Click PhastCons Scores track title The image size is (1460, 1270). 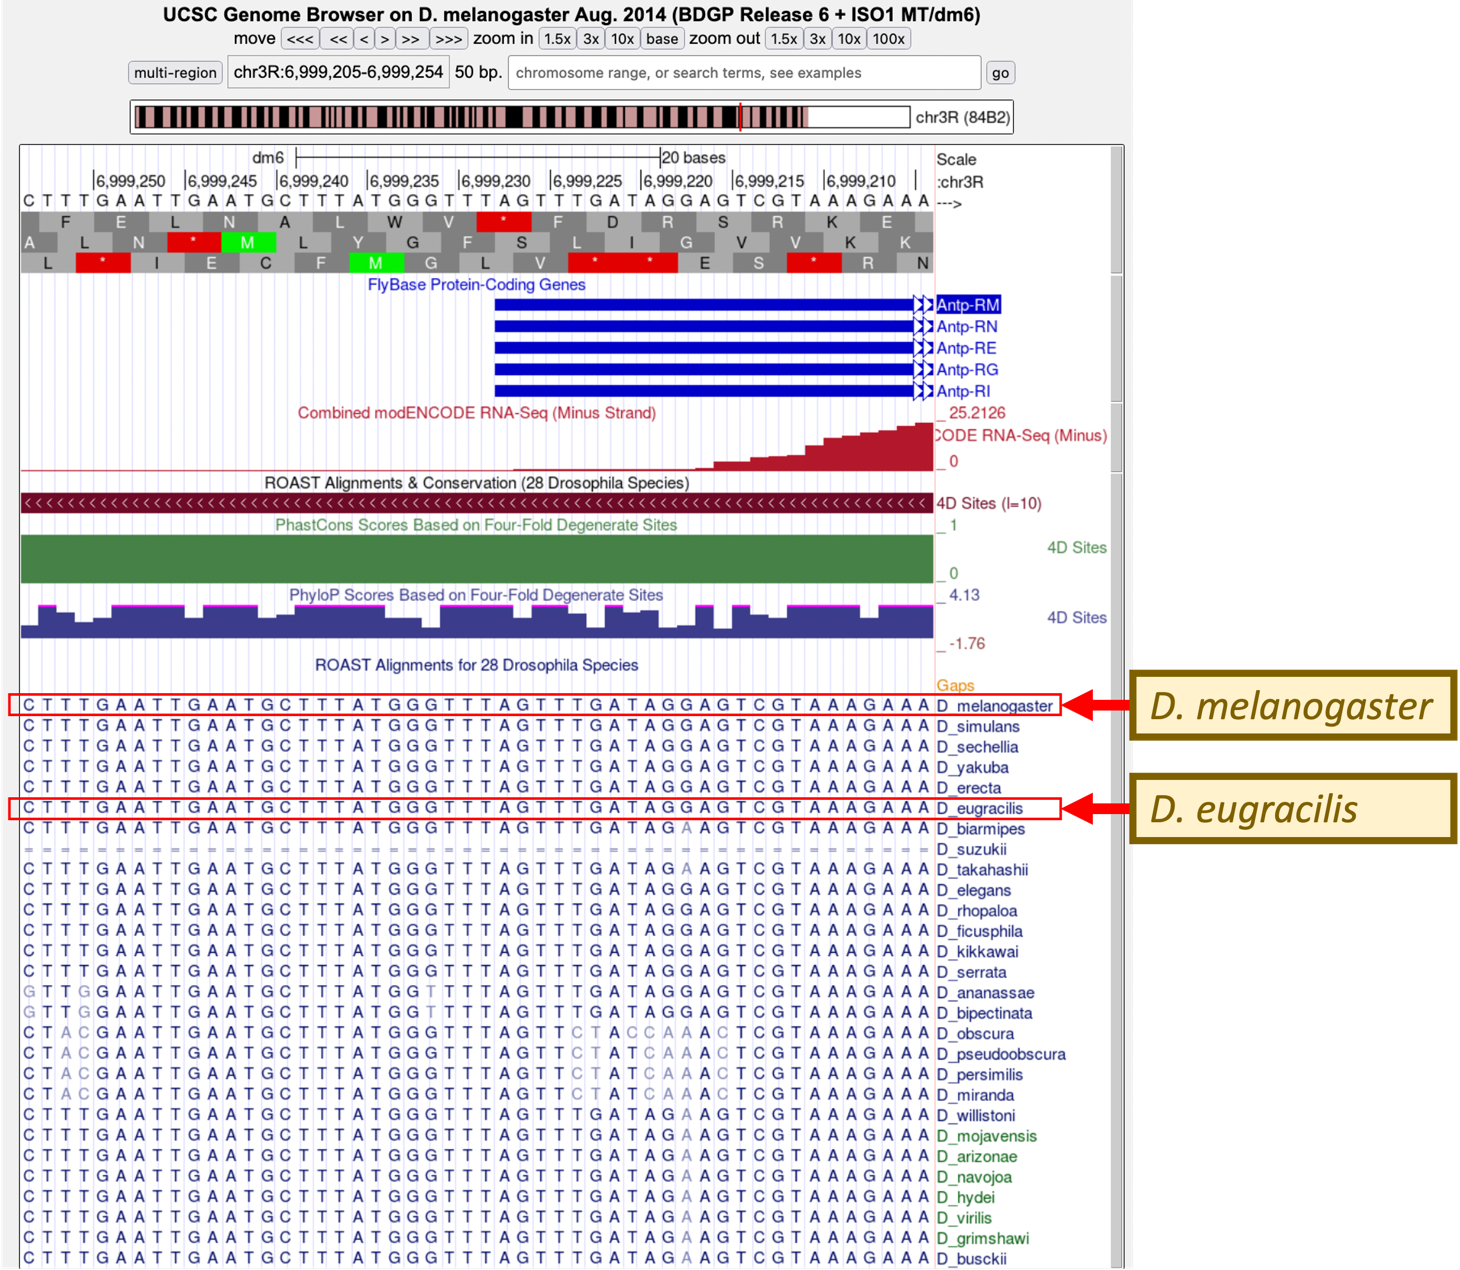(x=476, y=525)
